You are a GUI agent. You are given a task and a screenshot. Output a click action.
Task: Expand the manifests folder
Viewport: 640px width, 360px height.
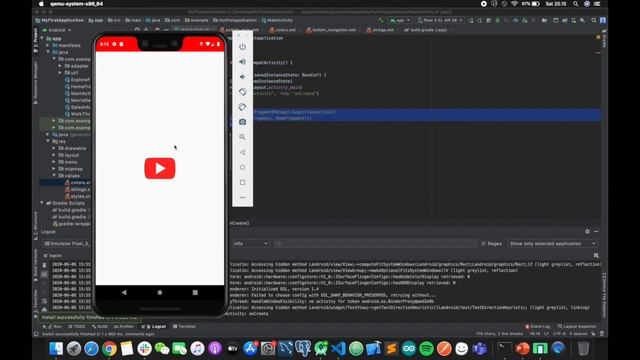48,45
